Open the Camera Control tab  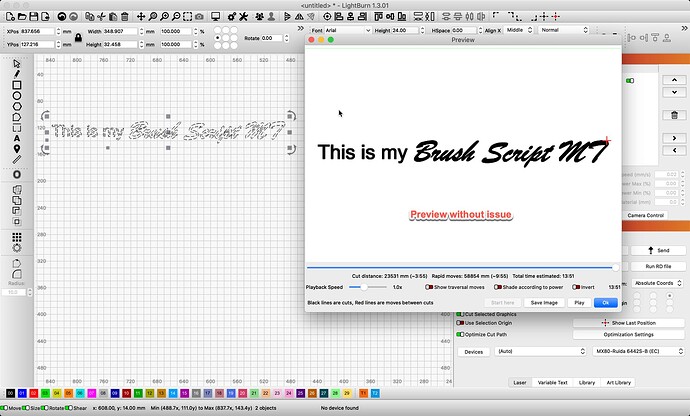tap(645, 215)
